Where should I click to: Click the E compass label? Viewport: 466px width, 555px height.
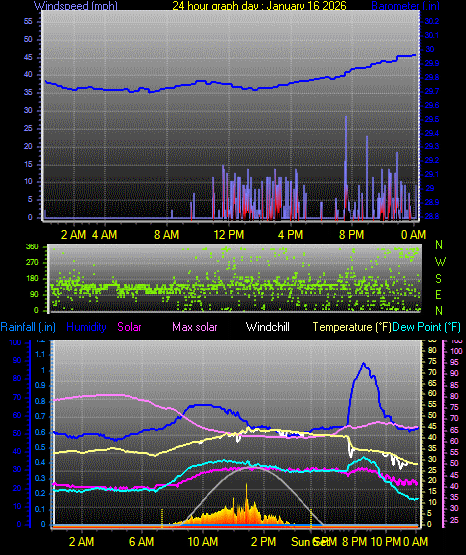coord(438,294)
